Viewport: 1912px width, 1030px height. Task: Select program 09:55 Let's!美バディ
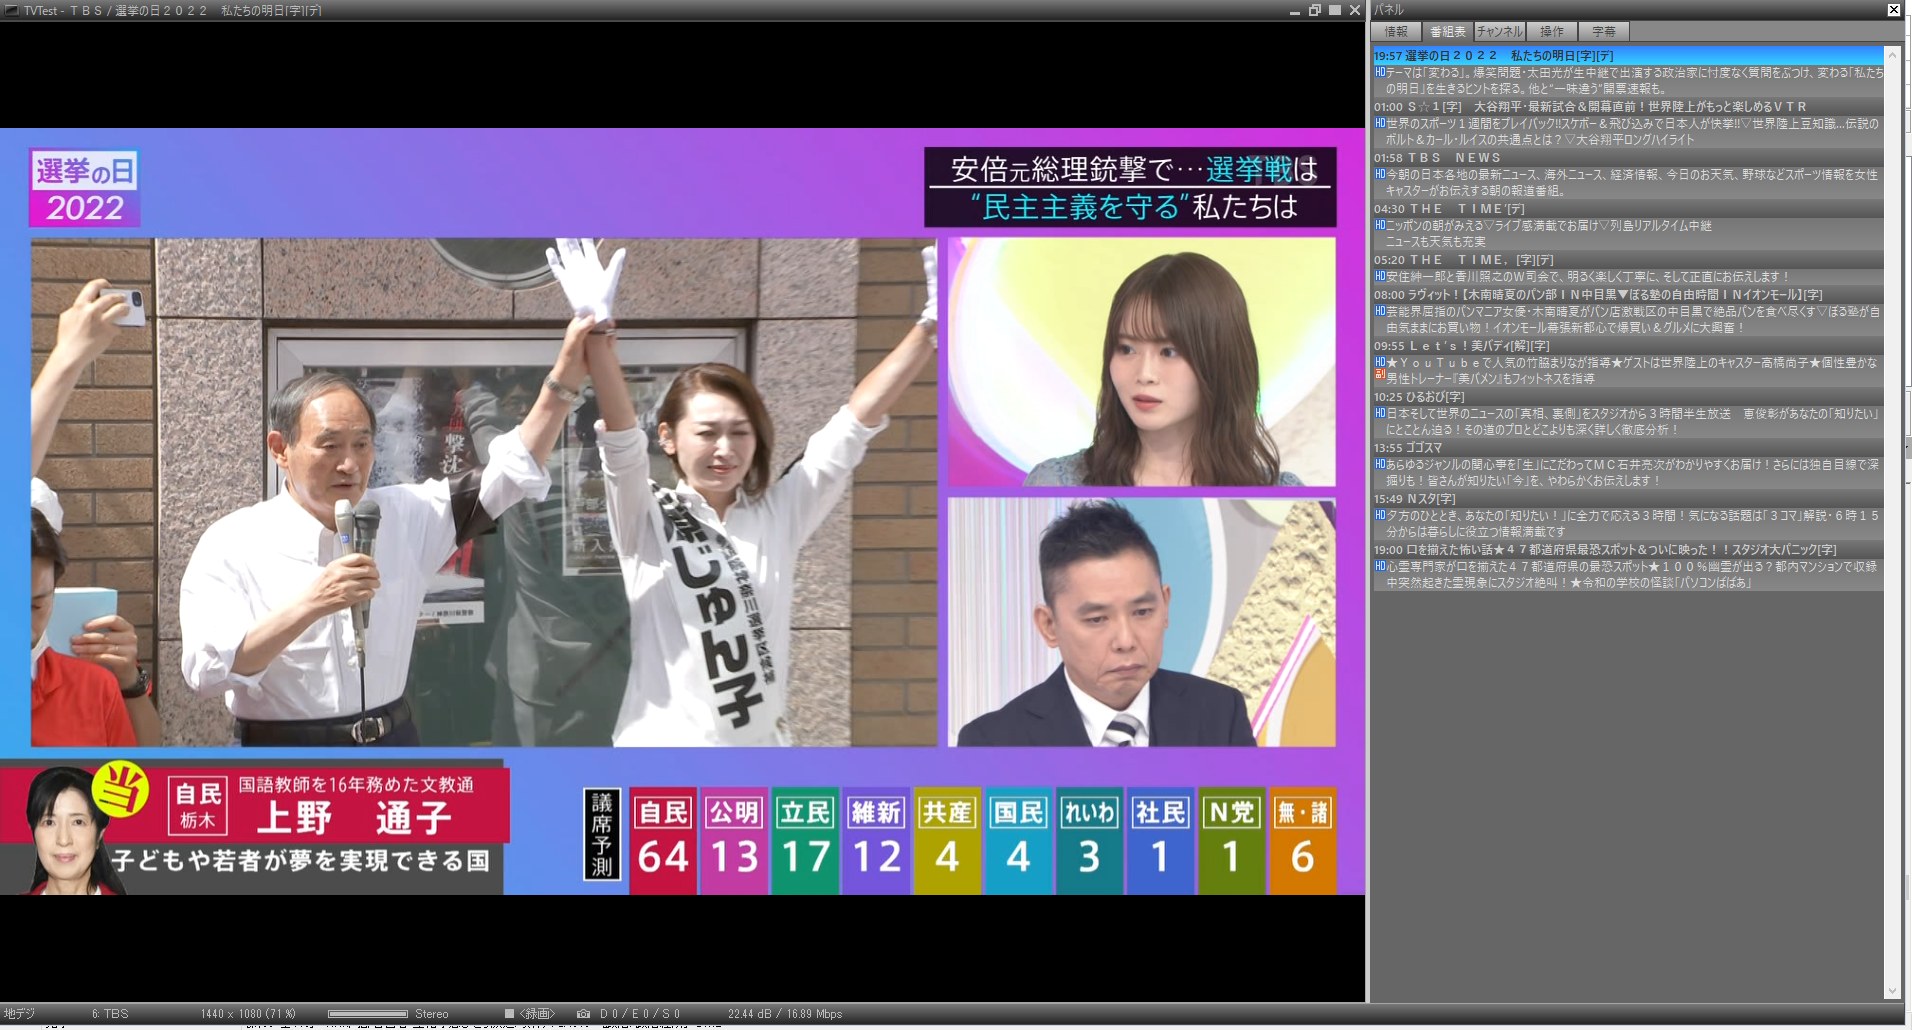pyautogui.click(x=1628, y=346)
